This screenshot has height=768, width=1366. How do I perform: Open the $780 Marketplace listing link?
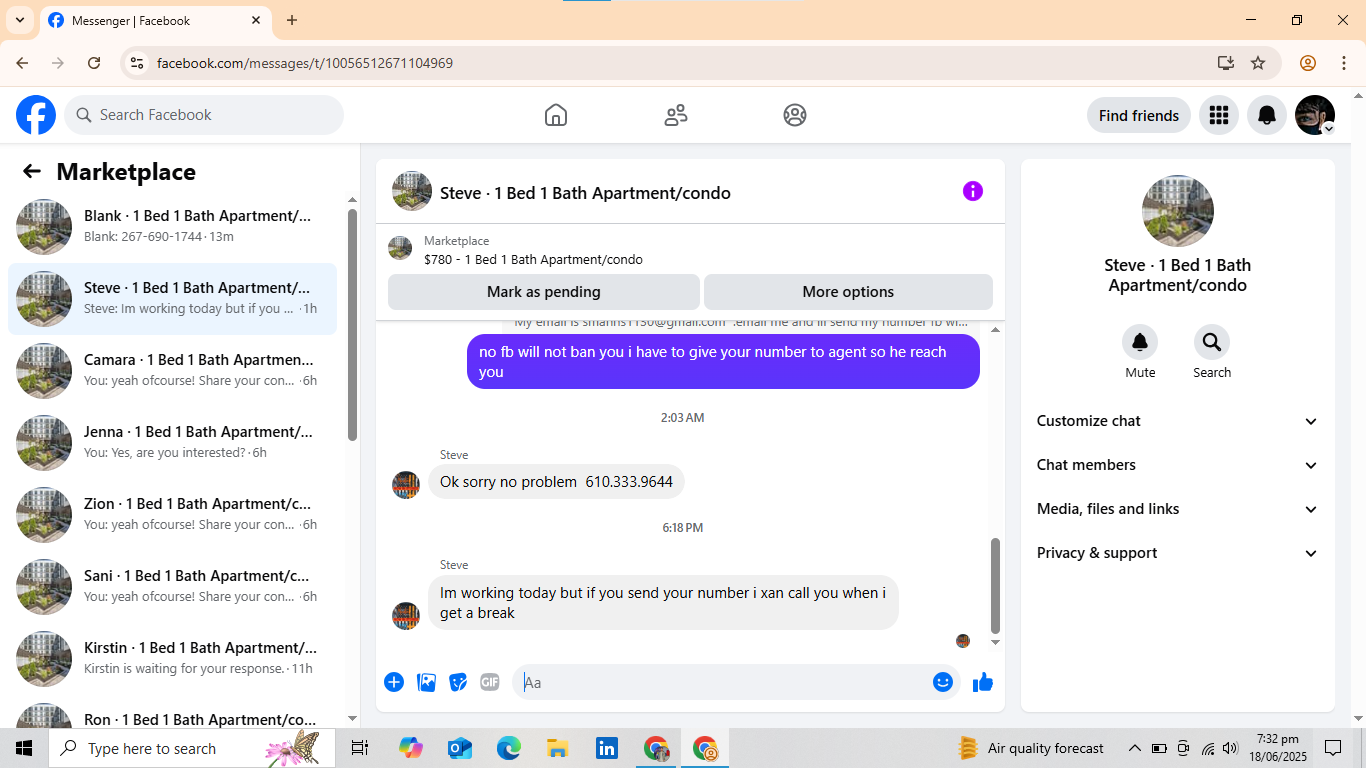pyautogui.click(x=533, y=260)
